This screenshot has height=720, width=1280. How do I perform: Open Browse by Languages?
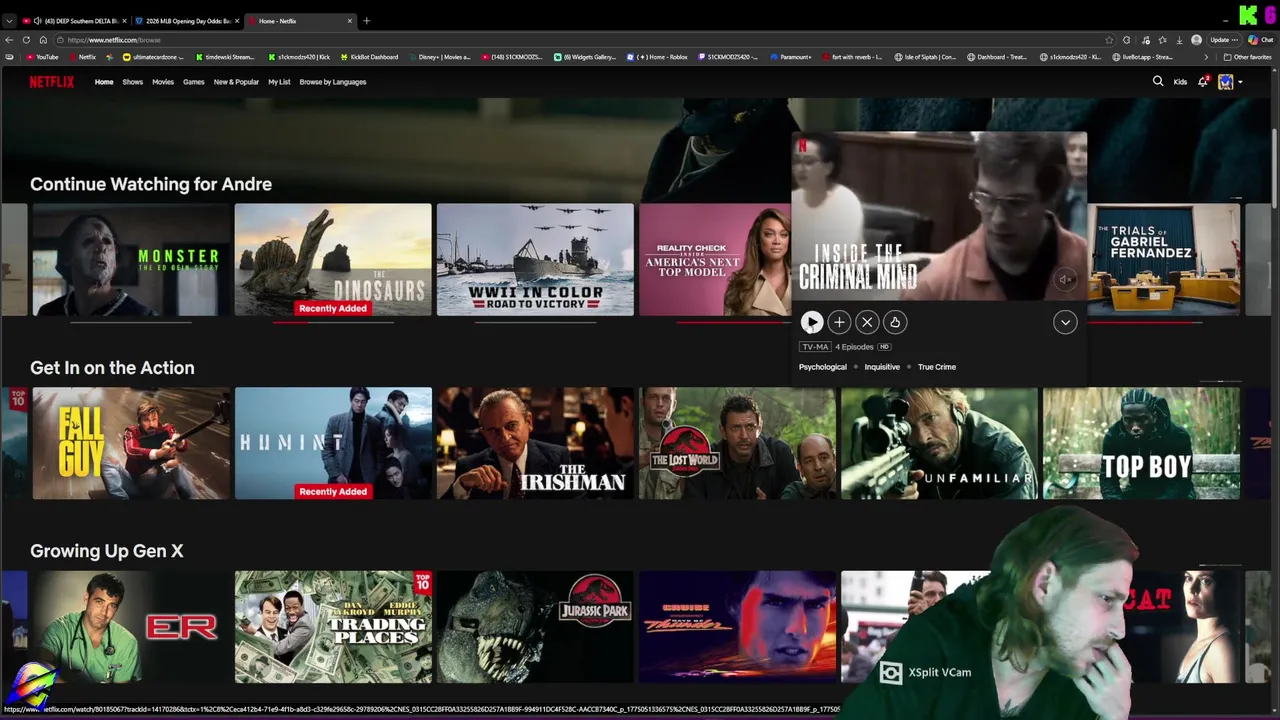coord(333,82)
